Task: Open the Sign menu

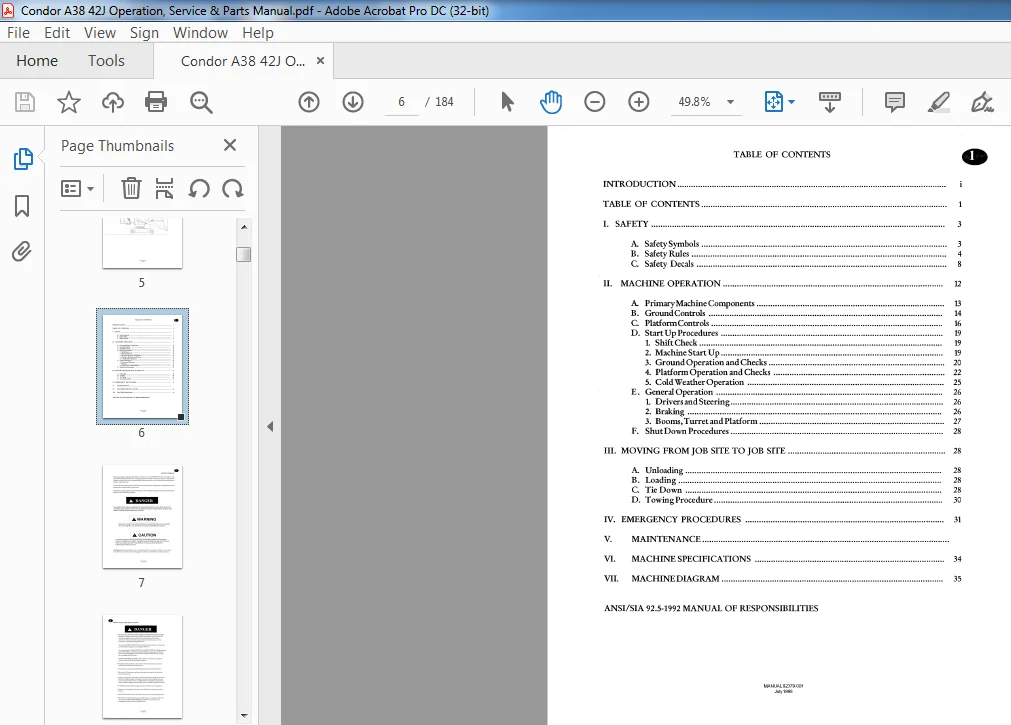Action: click(144, 33)
